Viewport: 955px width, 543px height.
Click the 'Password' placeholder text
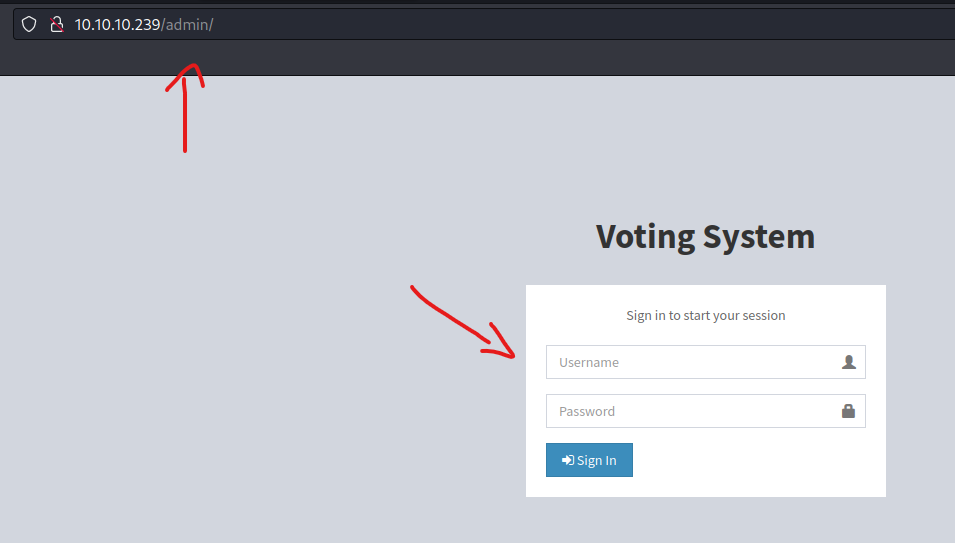(587, 412)
